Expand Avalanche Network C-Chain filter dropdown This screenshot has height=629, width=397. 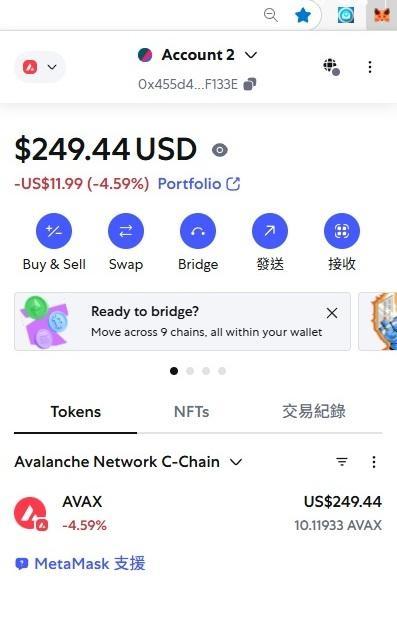(128, 462)
